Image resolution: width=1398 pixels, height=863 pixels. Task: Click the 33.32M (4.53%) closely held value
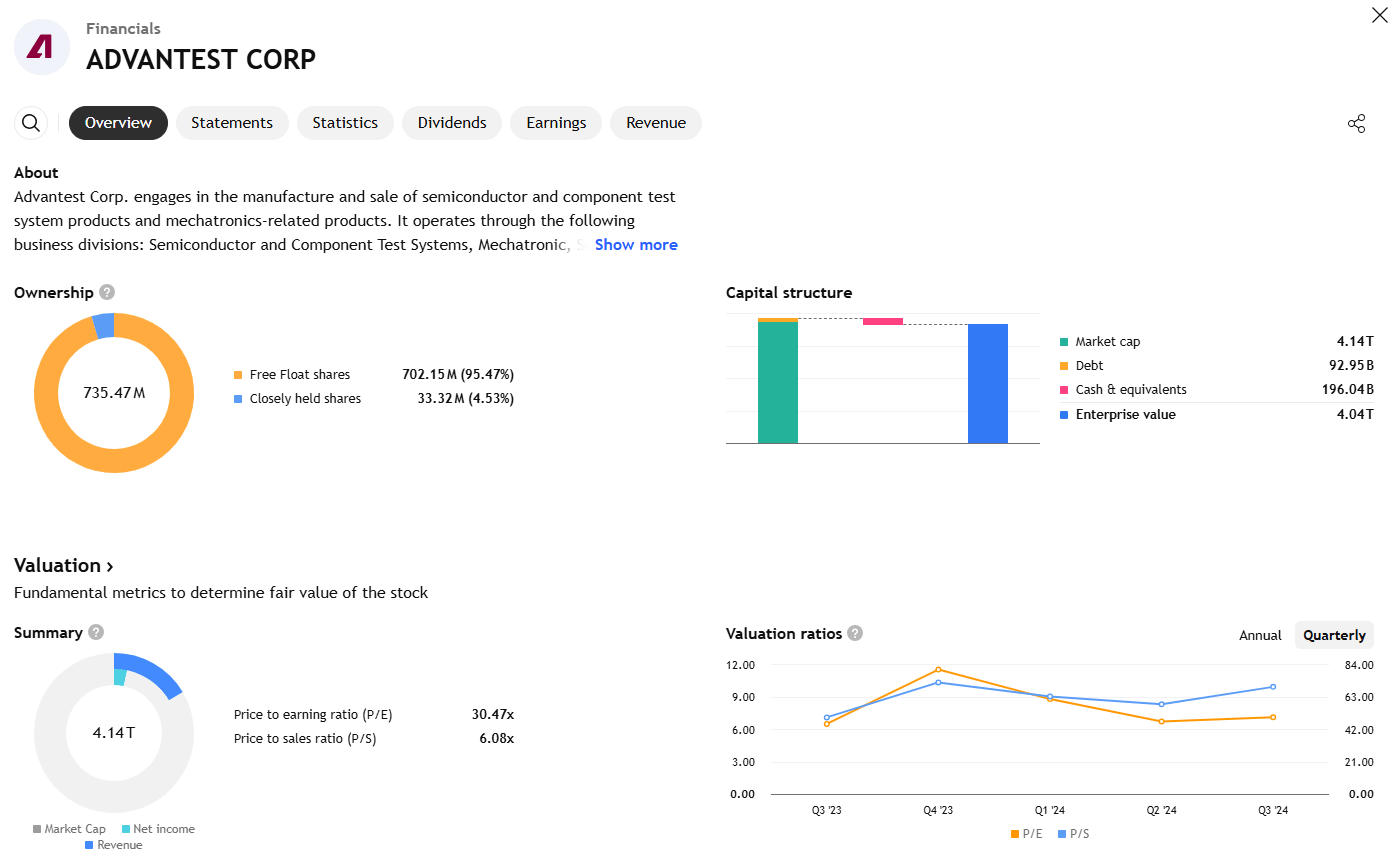pyautogui.click(x=465, y=399)
